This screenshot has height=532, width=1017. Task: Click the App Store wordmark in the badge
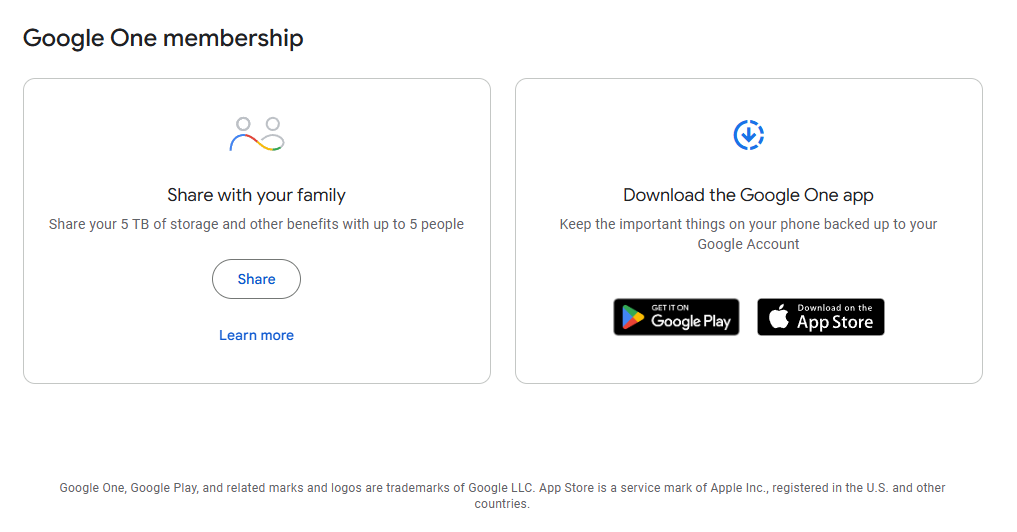coord(835,322)
